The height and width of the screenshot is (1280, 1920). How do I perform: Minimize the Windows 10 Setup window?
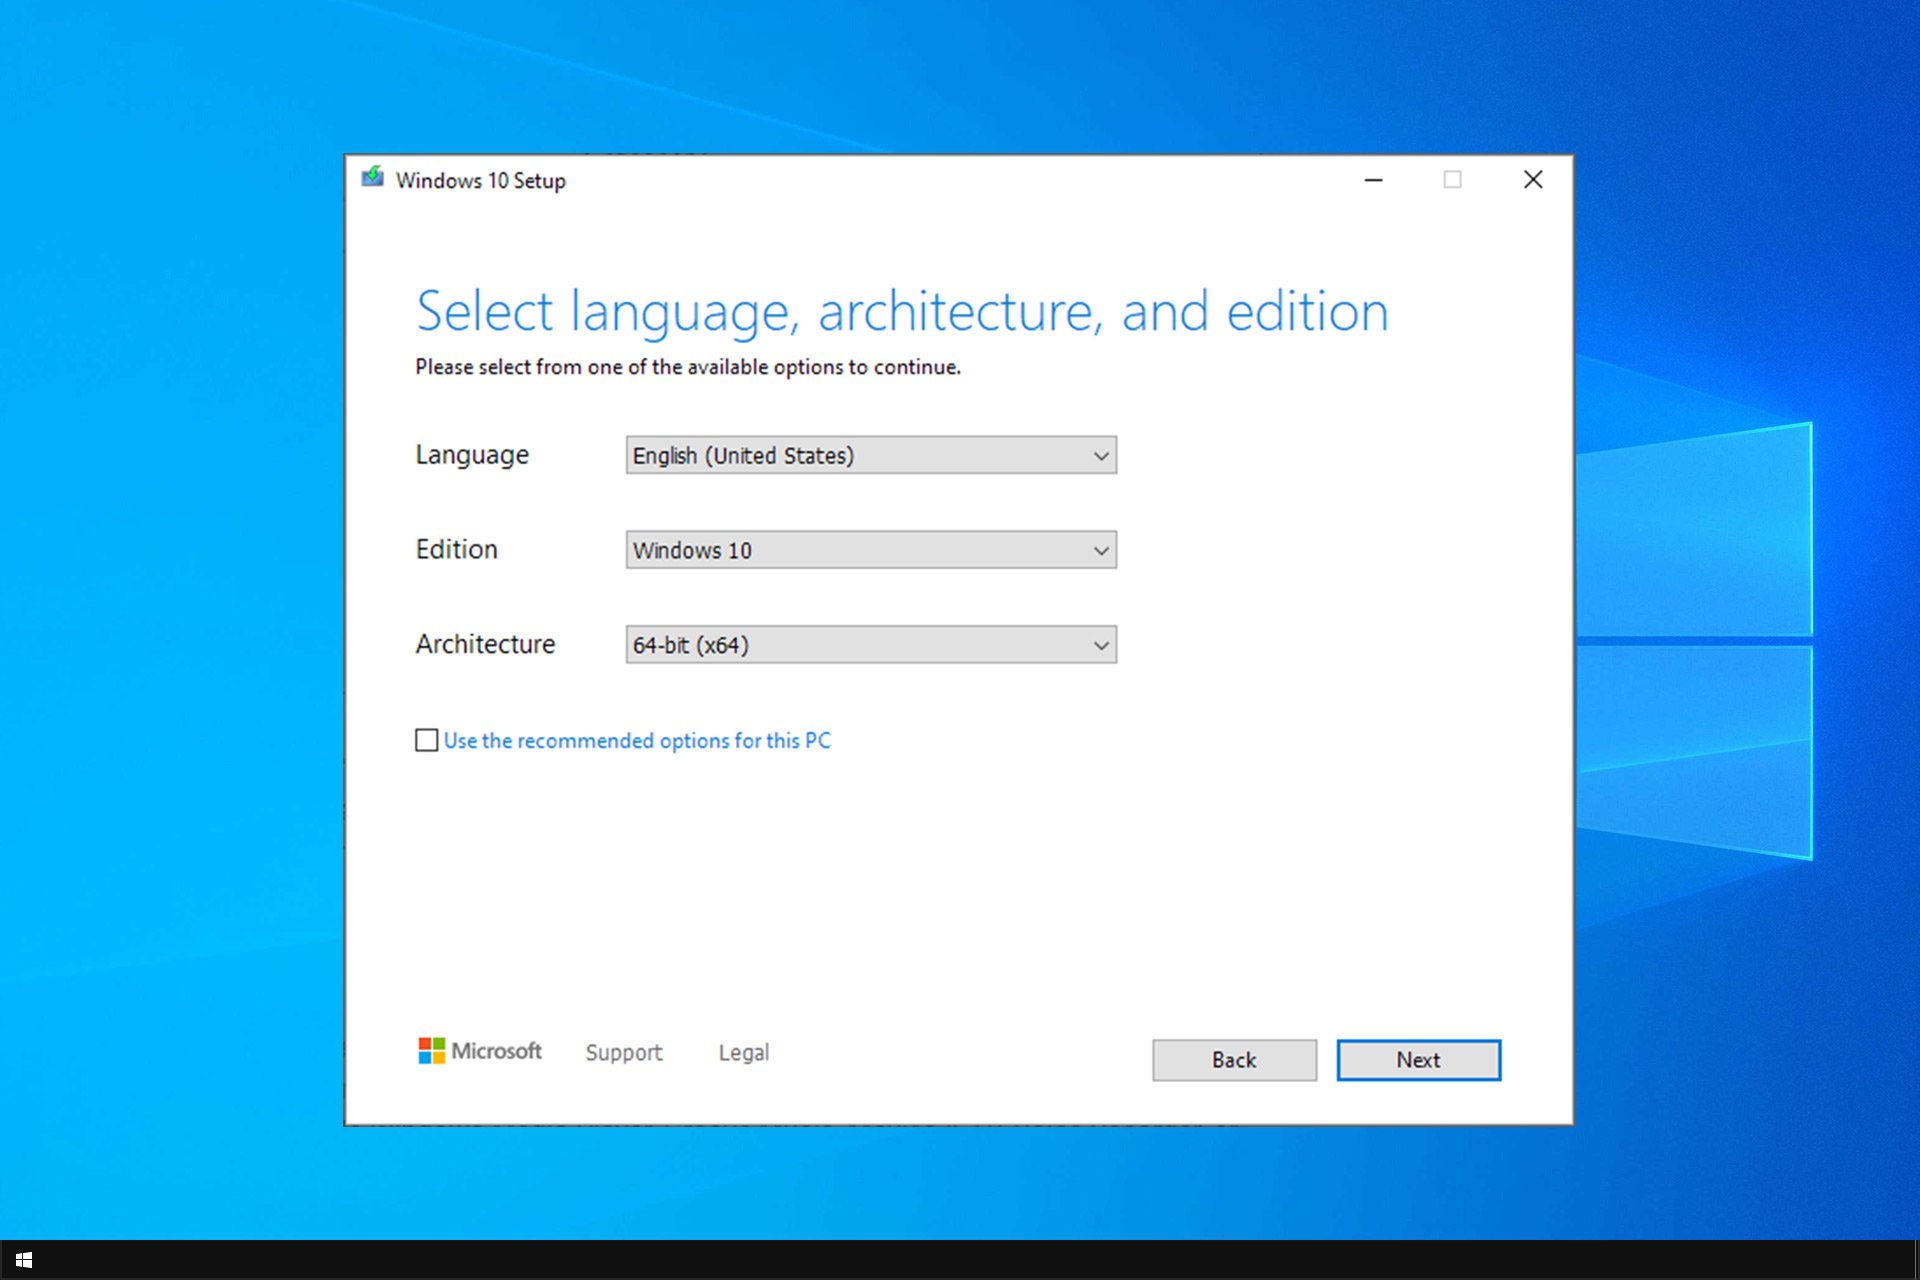(1374, 180)
